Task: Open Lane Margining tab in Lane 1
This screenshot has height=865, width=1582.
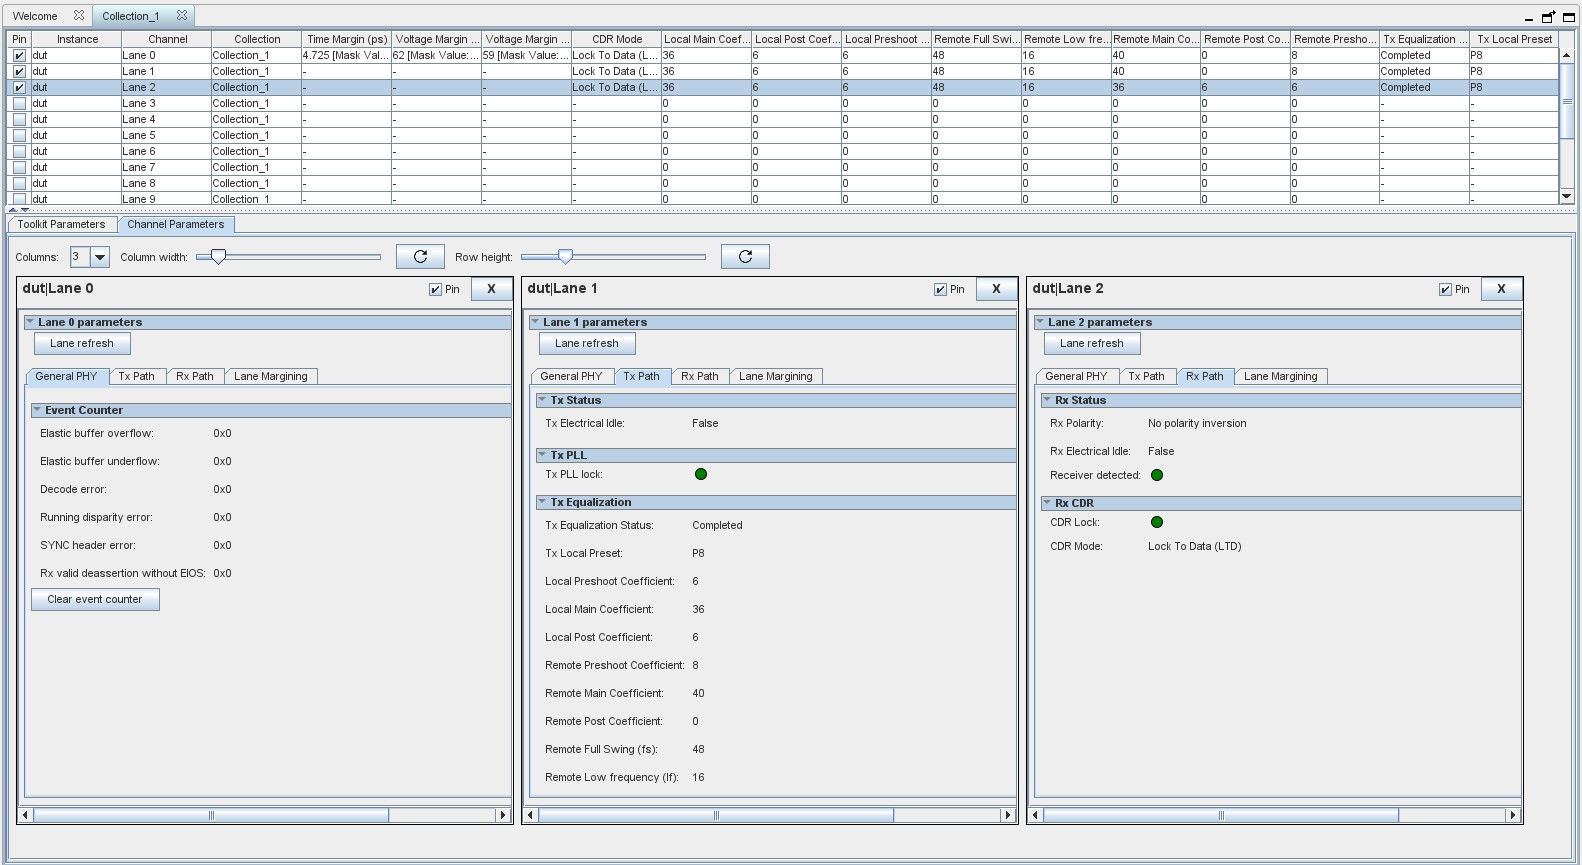Action: pos(775,376)
